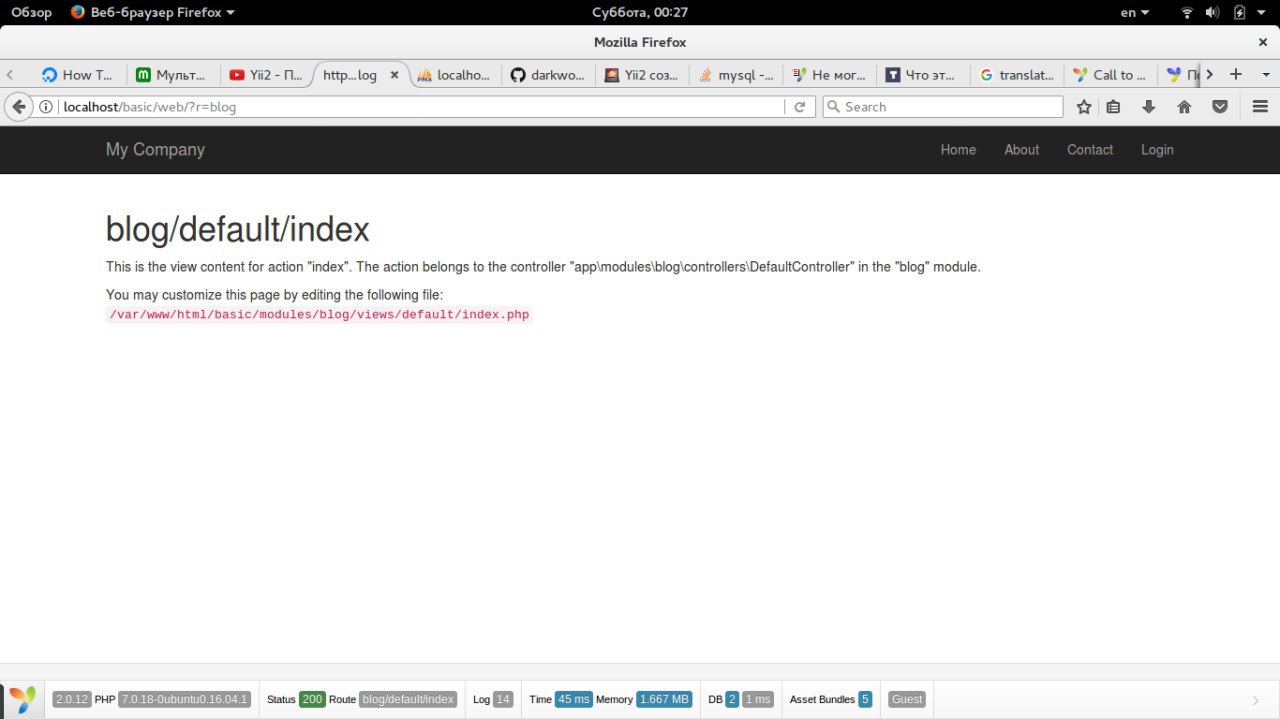Click the Wi-Fi icon in top bar
1280x719 pixels.
1187,12
